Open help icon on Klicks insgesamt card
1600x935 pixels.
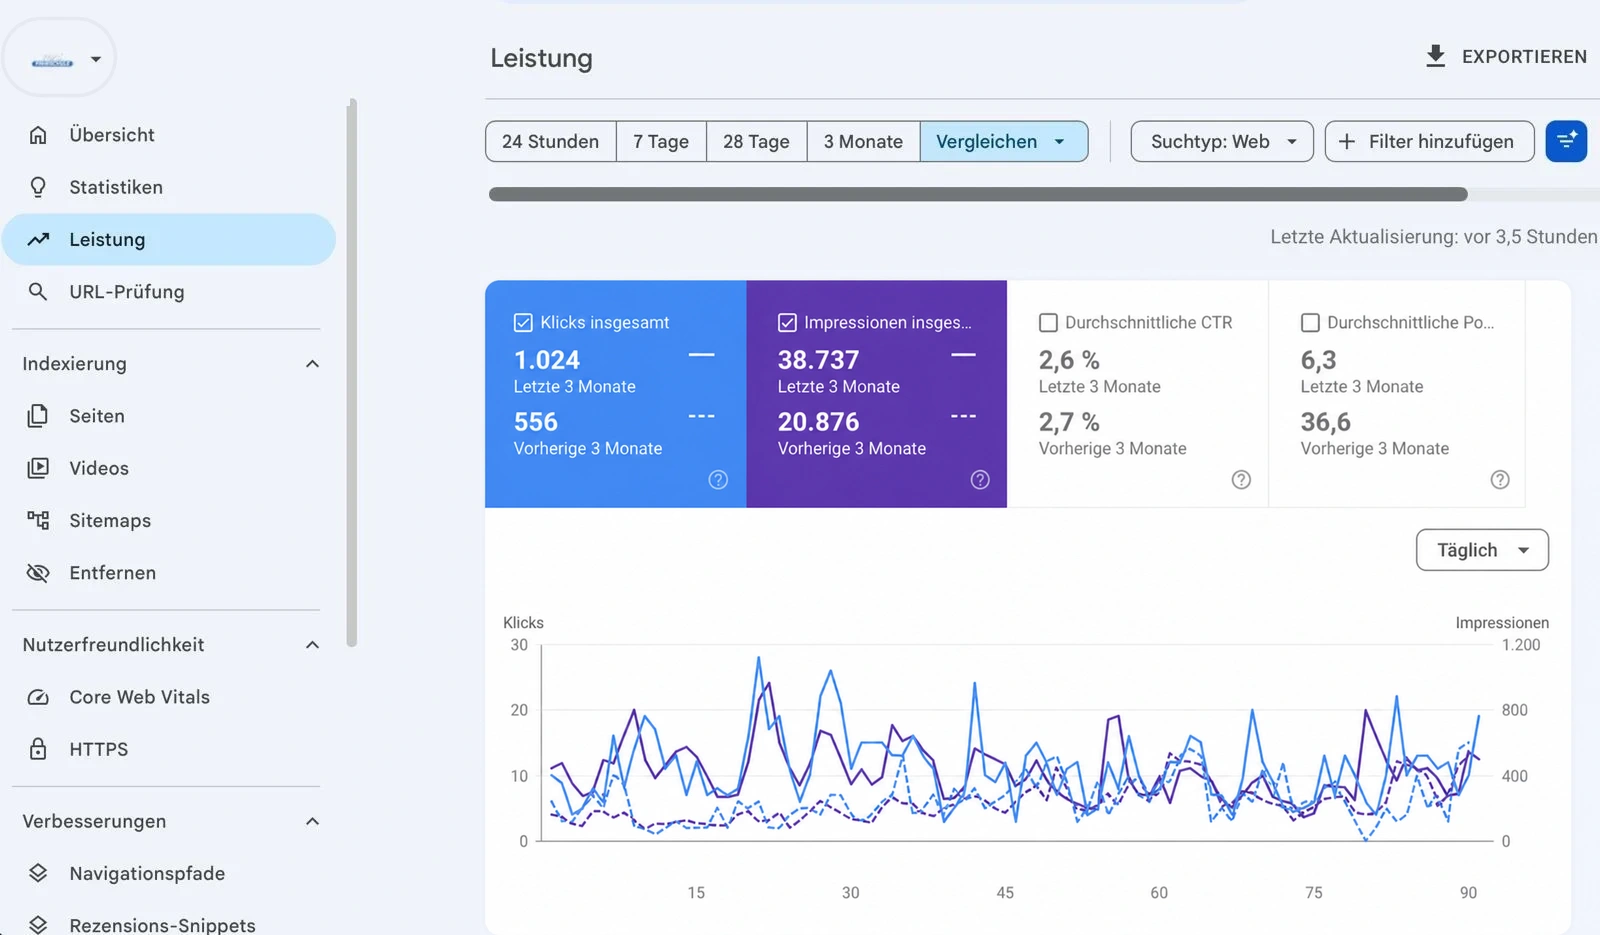pos(718,480)
